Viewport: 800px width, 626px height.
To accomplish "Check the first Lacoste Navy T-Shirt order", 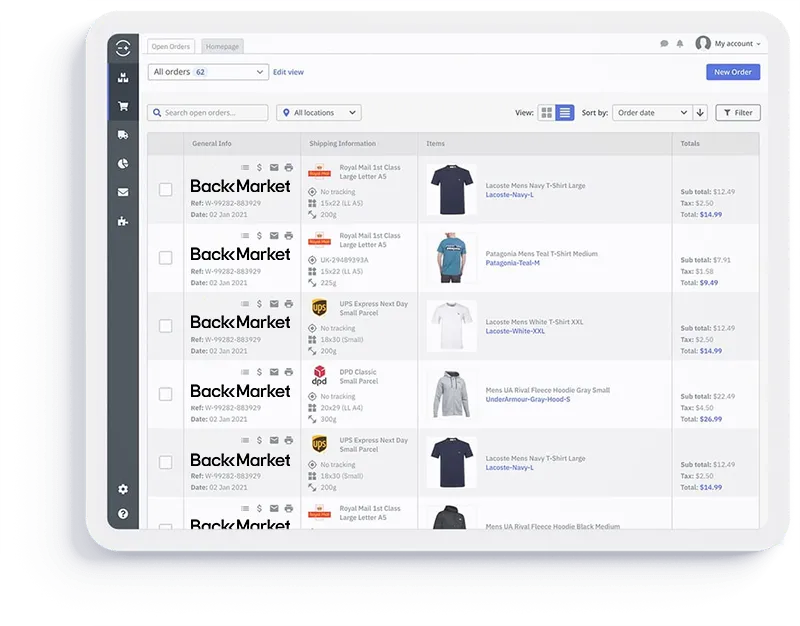I will (x=165, y=190).
